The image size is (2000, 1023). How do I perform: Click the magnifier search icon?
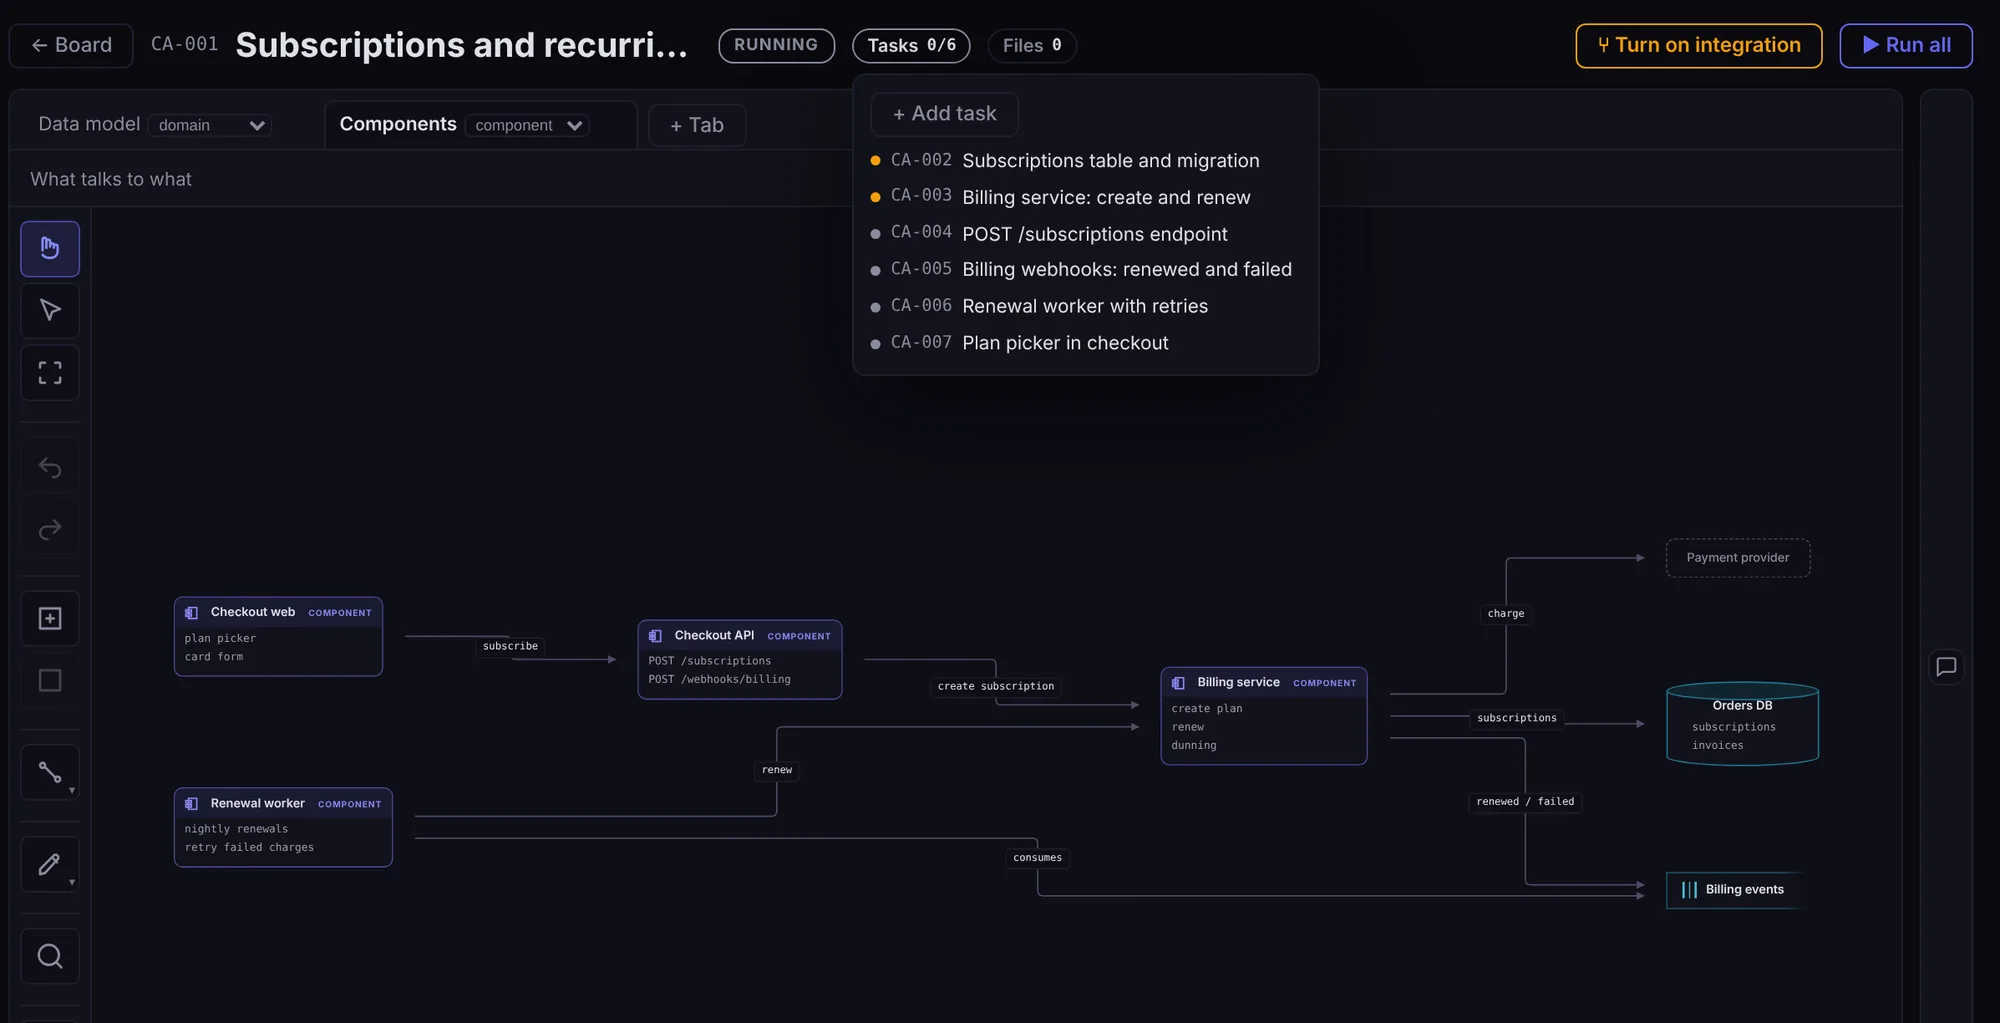click(50, 956)
